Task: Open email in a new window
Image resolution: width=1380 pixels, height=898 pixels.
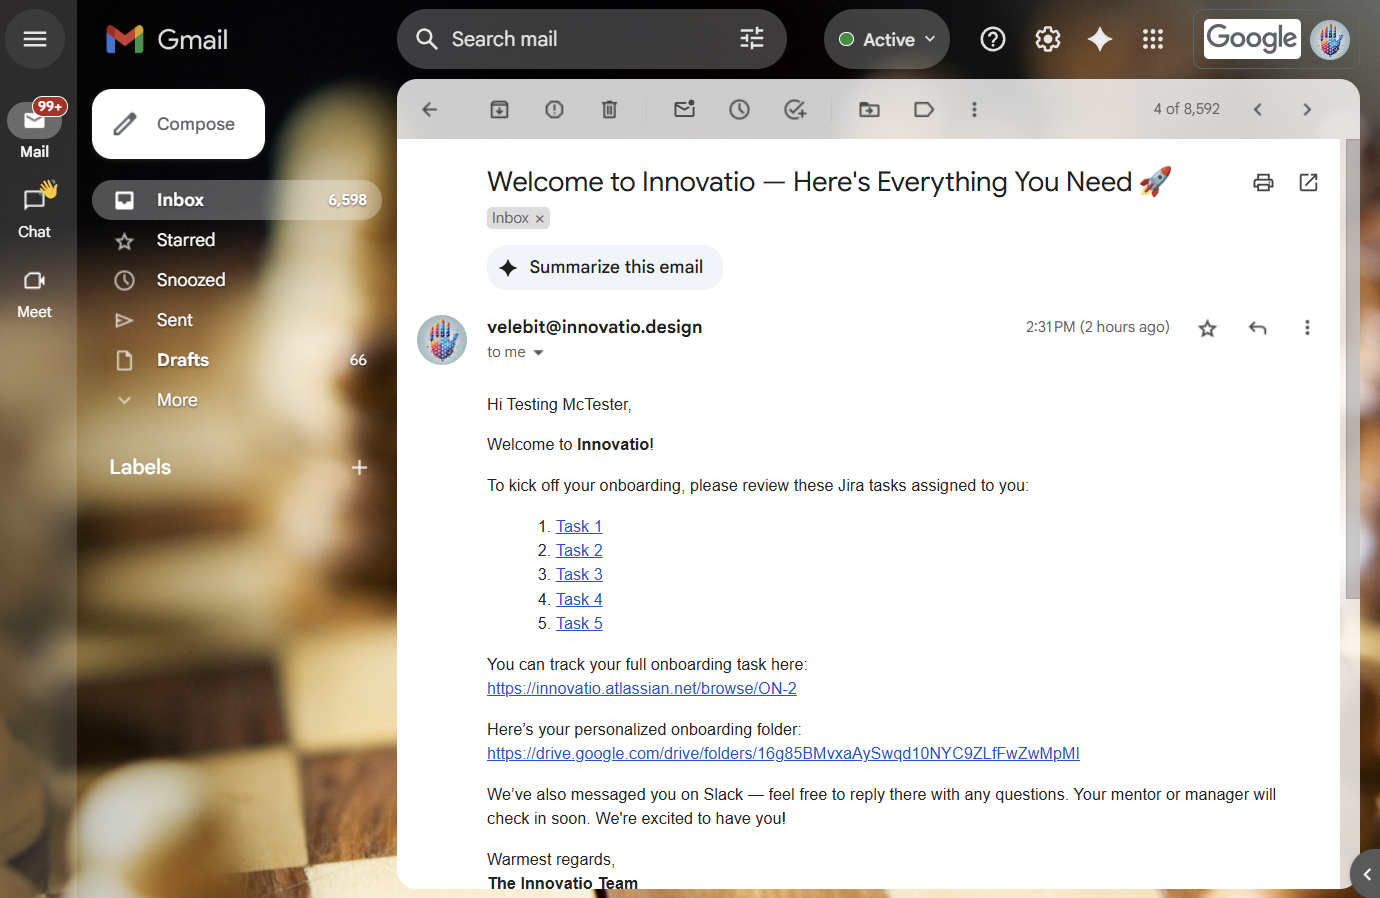Action: (x=1308, y=183)
